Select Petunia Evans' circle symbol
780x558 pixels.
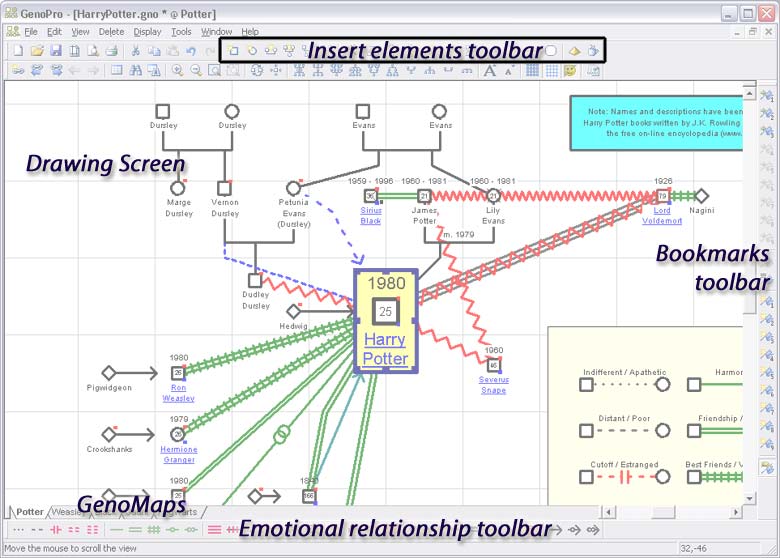point(293,188)
